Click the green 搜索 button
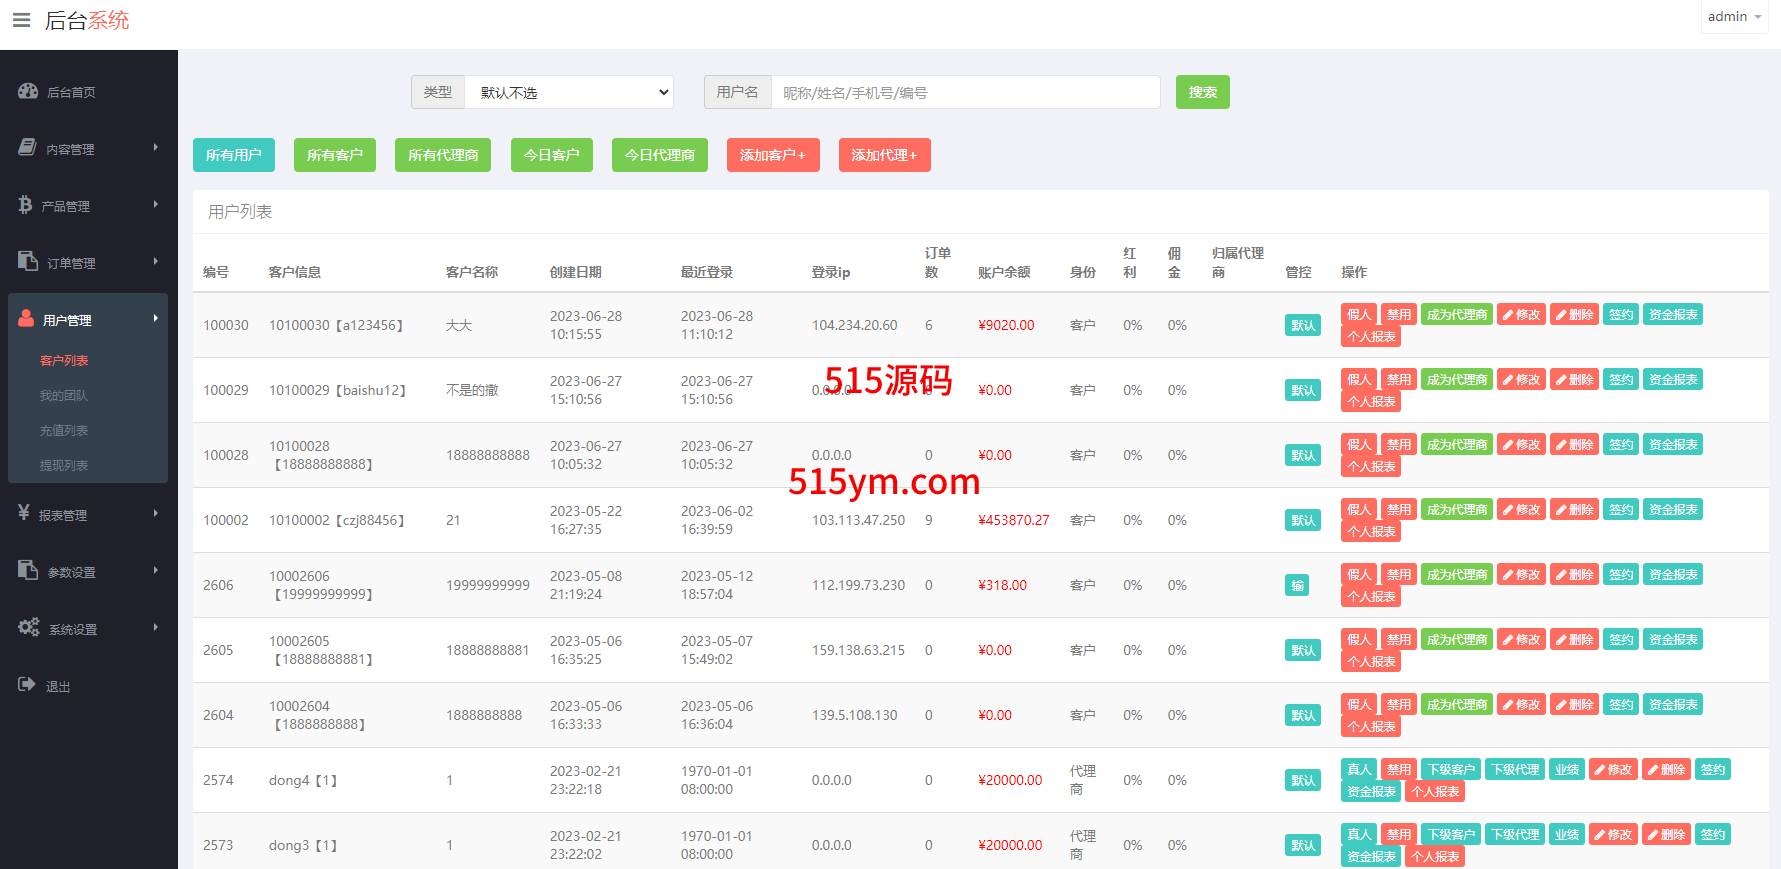The height and width of the screenshot is (869, 1781). pyautogui.click(x=1202, y=93)
